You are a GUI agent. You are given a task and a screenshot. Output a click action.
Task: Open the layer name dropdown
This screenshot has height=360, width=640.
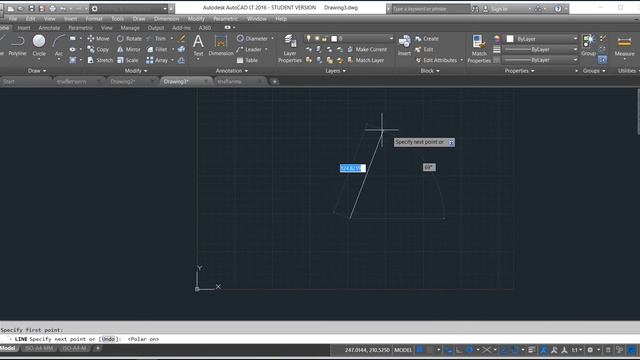click(x=391, y=38)
